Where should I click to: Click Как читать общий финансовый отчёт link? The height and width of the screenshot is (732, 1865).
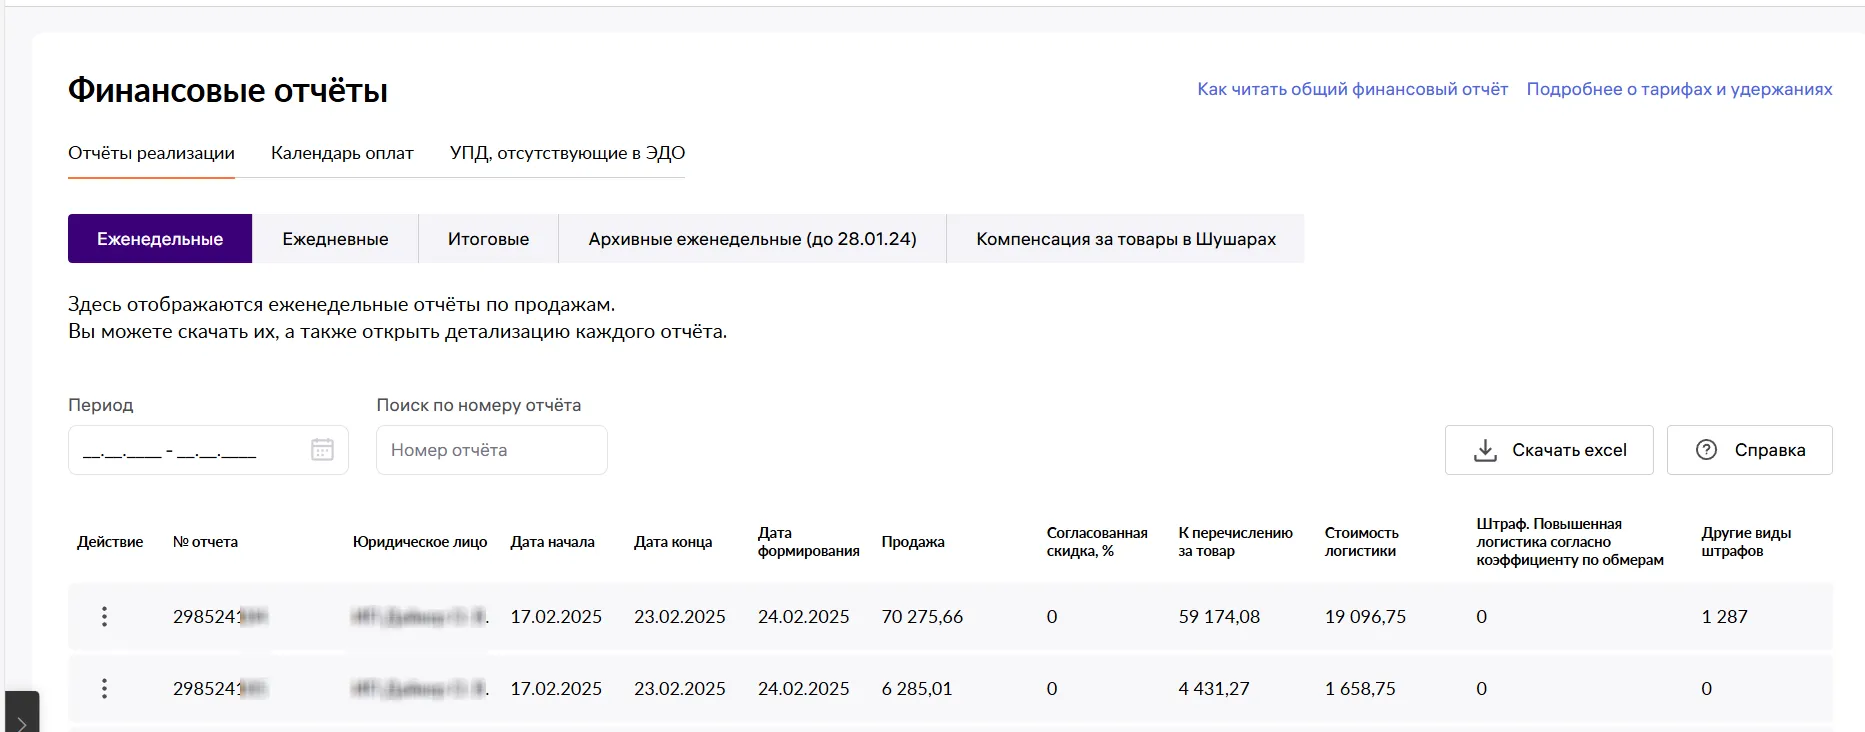1352,89
